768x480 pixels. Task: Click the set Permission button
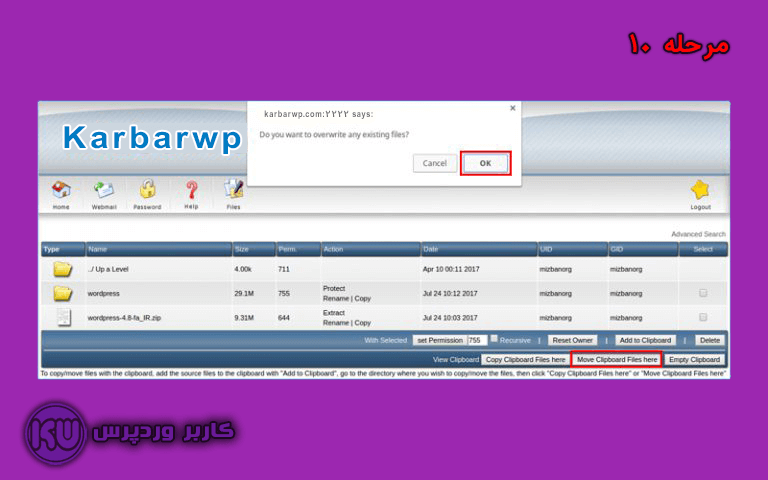(439, 340)
